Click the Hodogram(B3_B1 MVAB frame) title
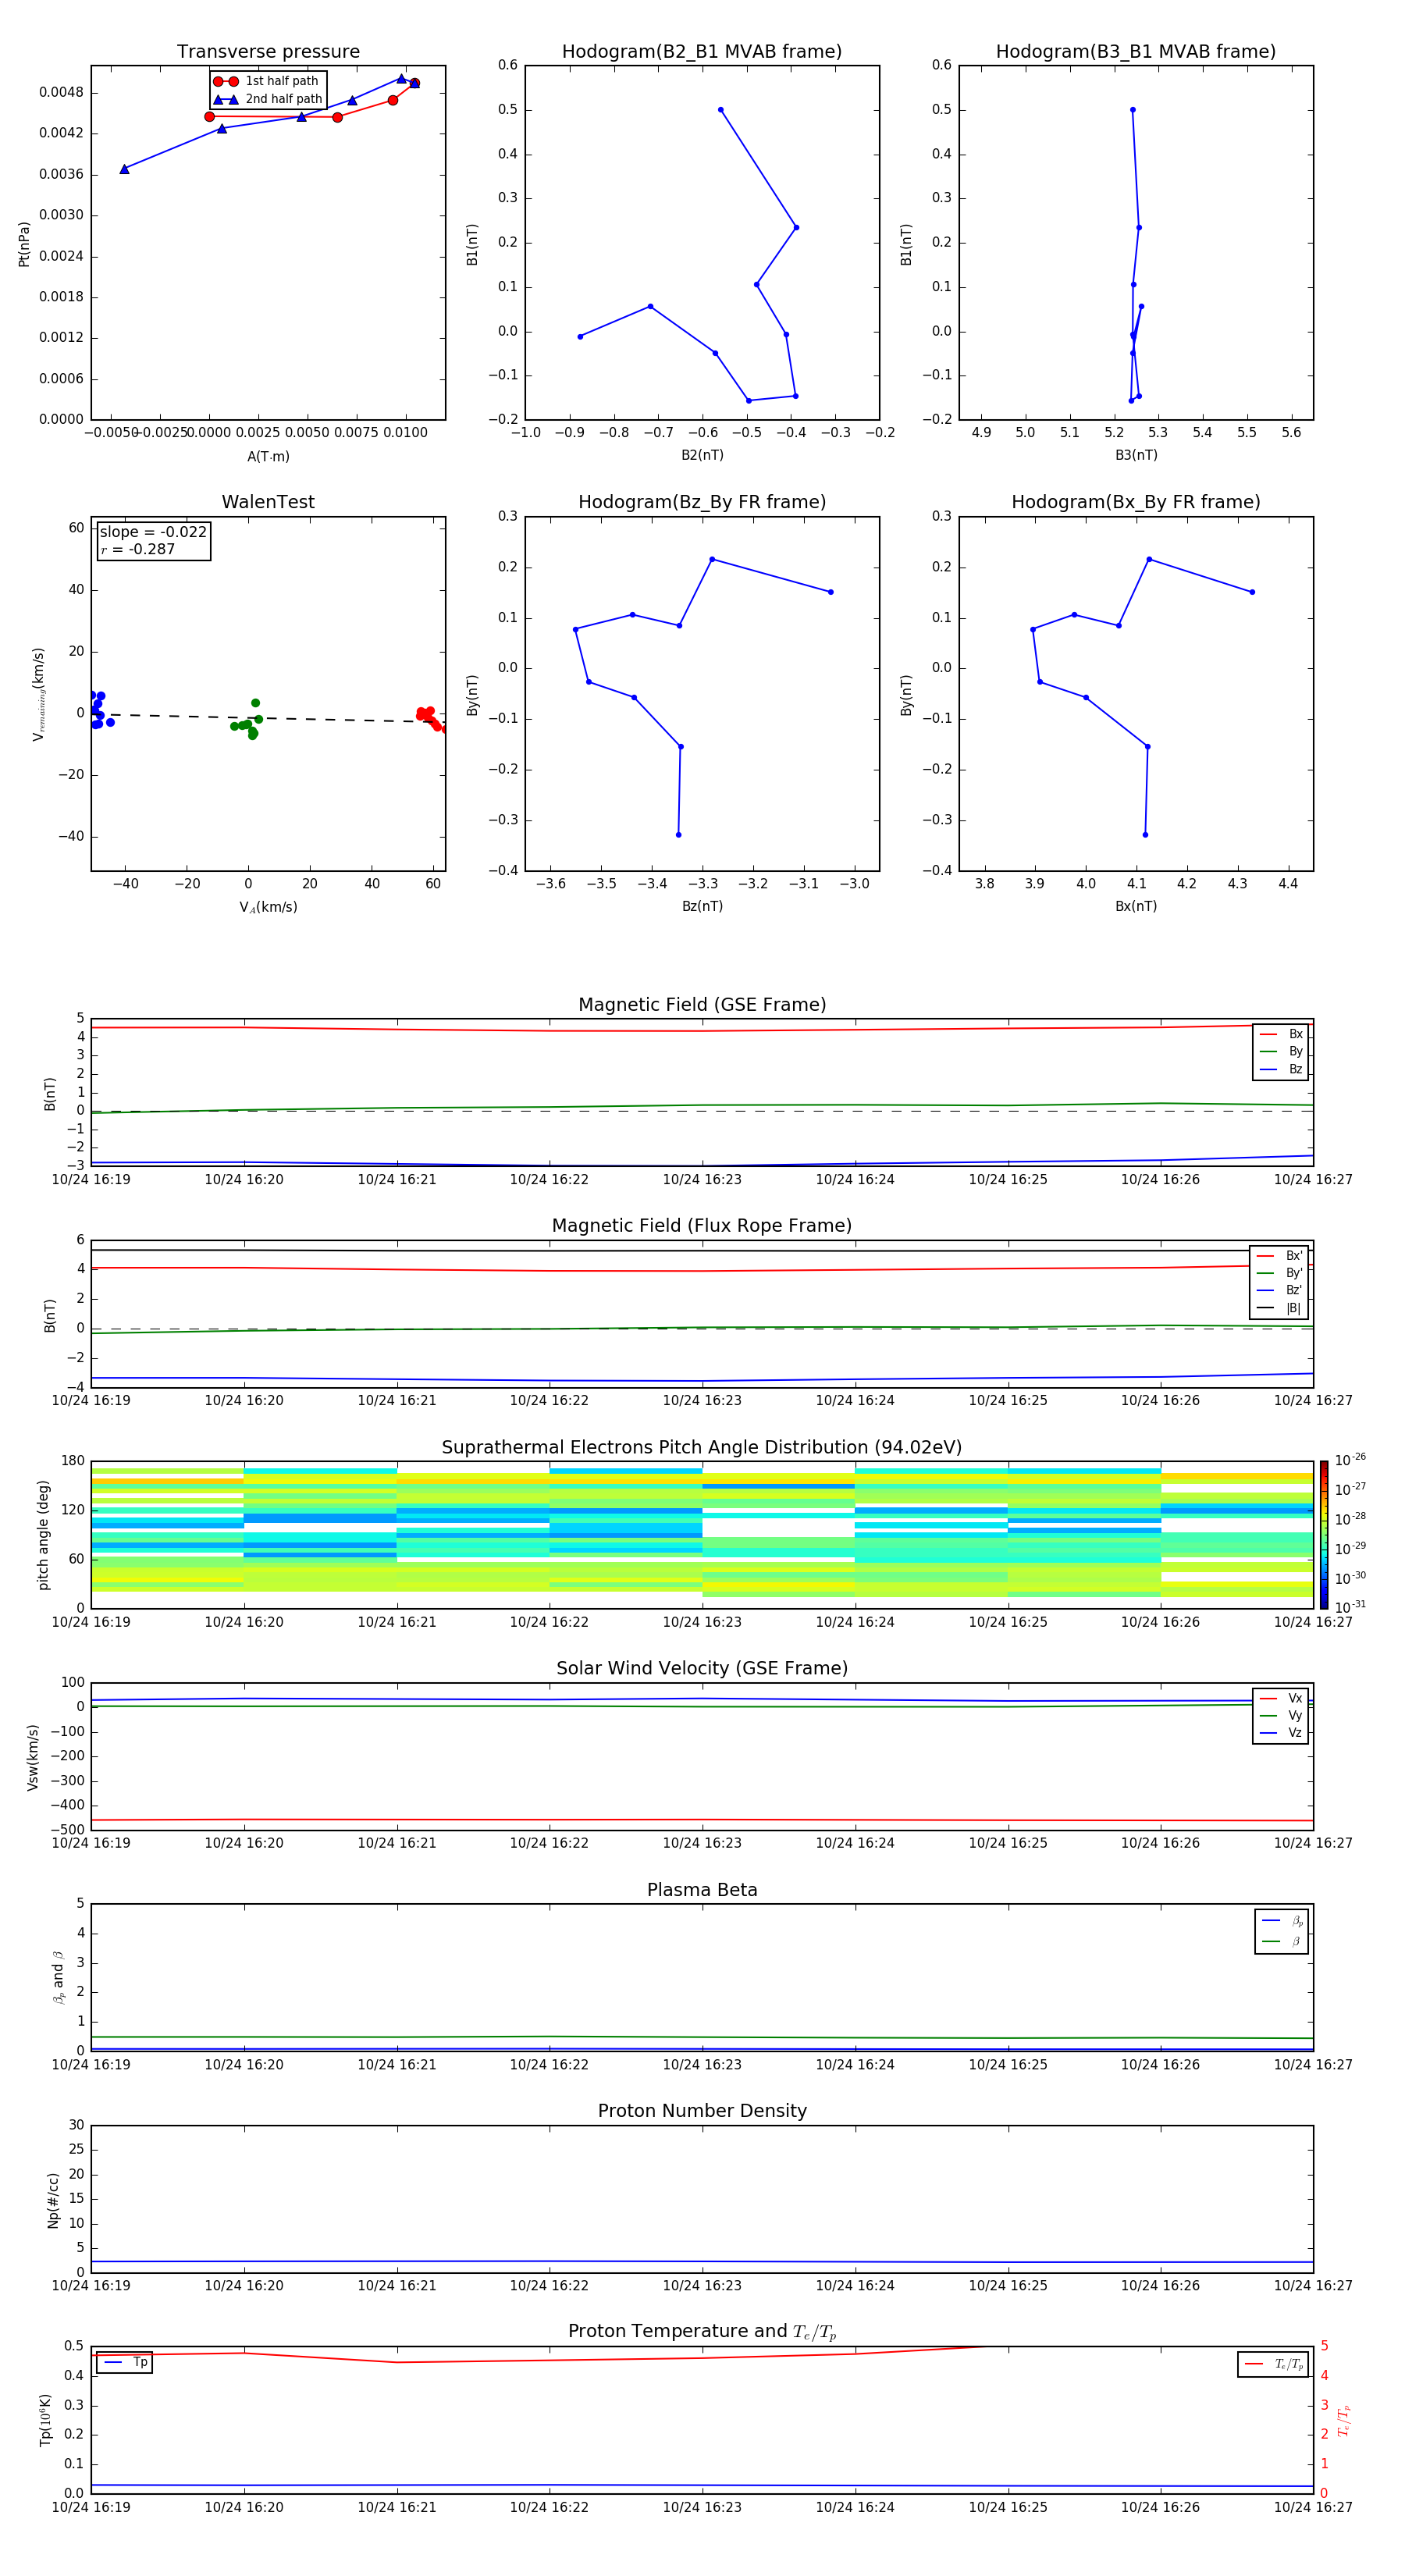 (1136, 52)
